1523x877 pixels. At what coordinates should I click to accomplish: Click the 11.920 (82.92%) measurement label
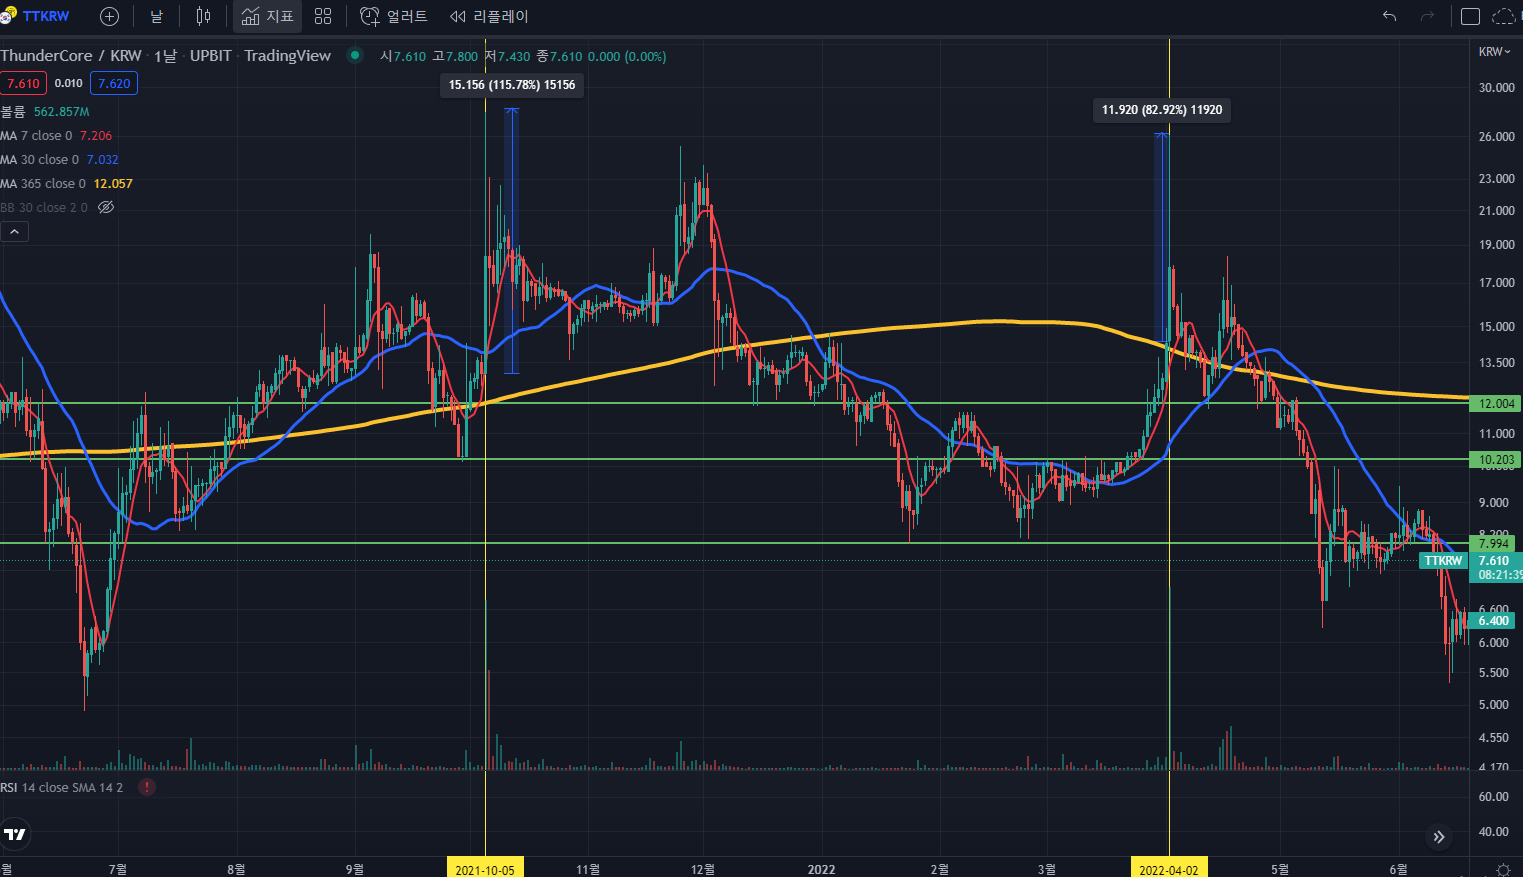coord(1162,110)
